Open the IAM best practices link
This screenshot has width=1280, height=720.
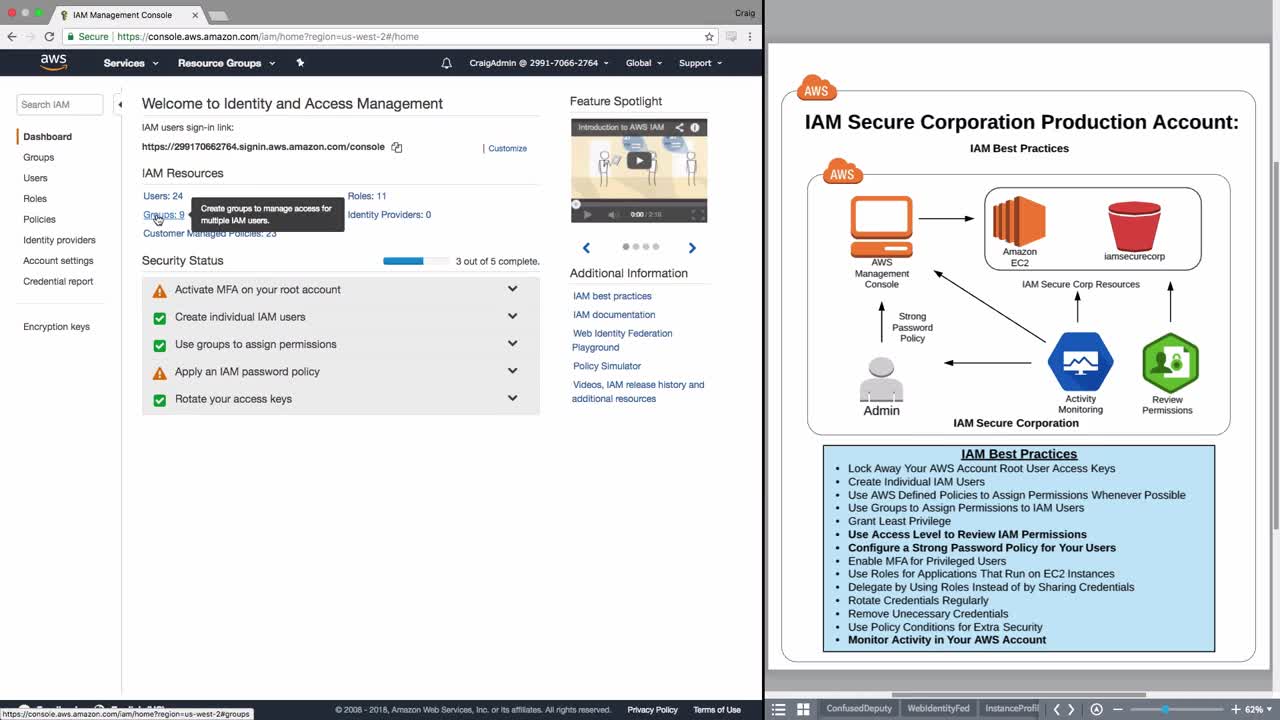[612, 296]
